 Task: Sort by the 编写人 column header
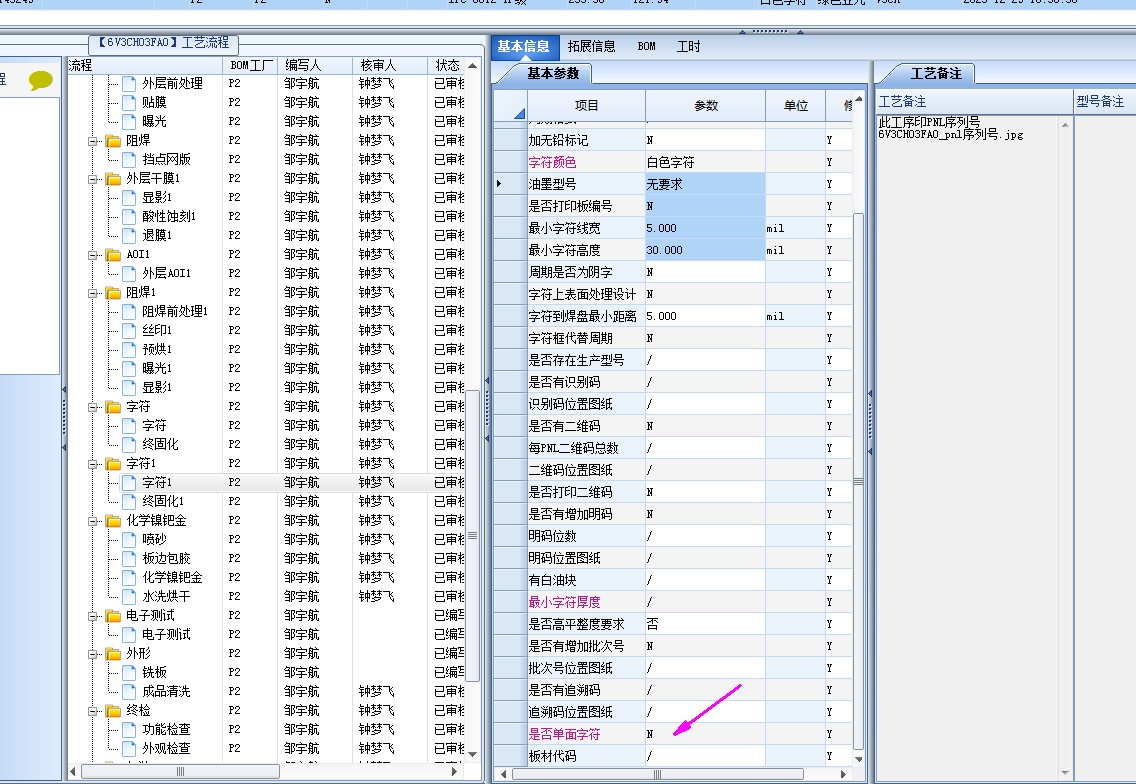[316, 65]
